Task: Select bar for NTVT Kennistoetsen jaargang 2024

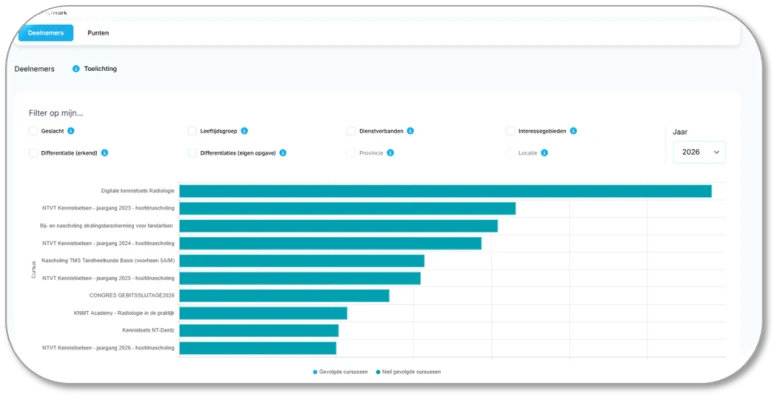Action: [331, 244]
